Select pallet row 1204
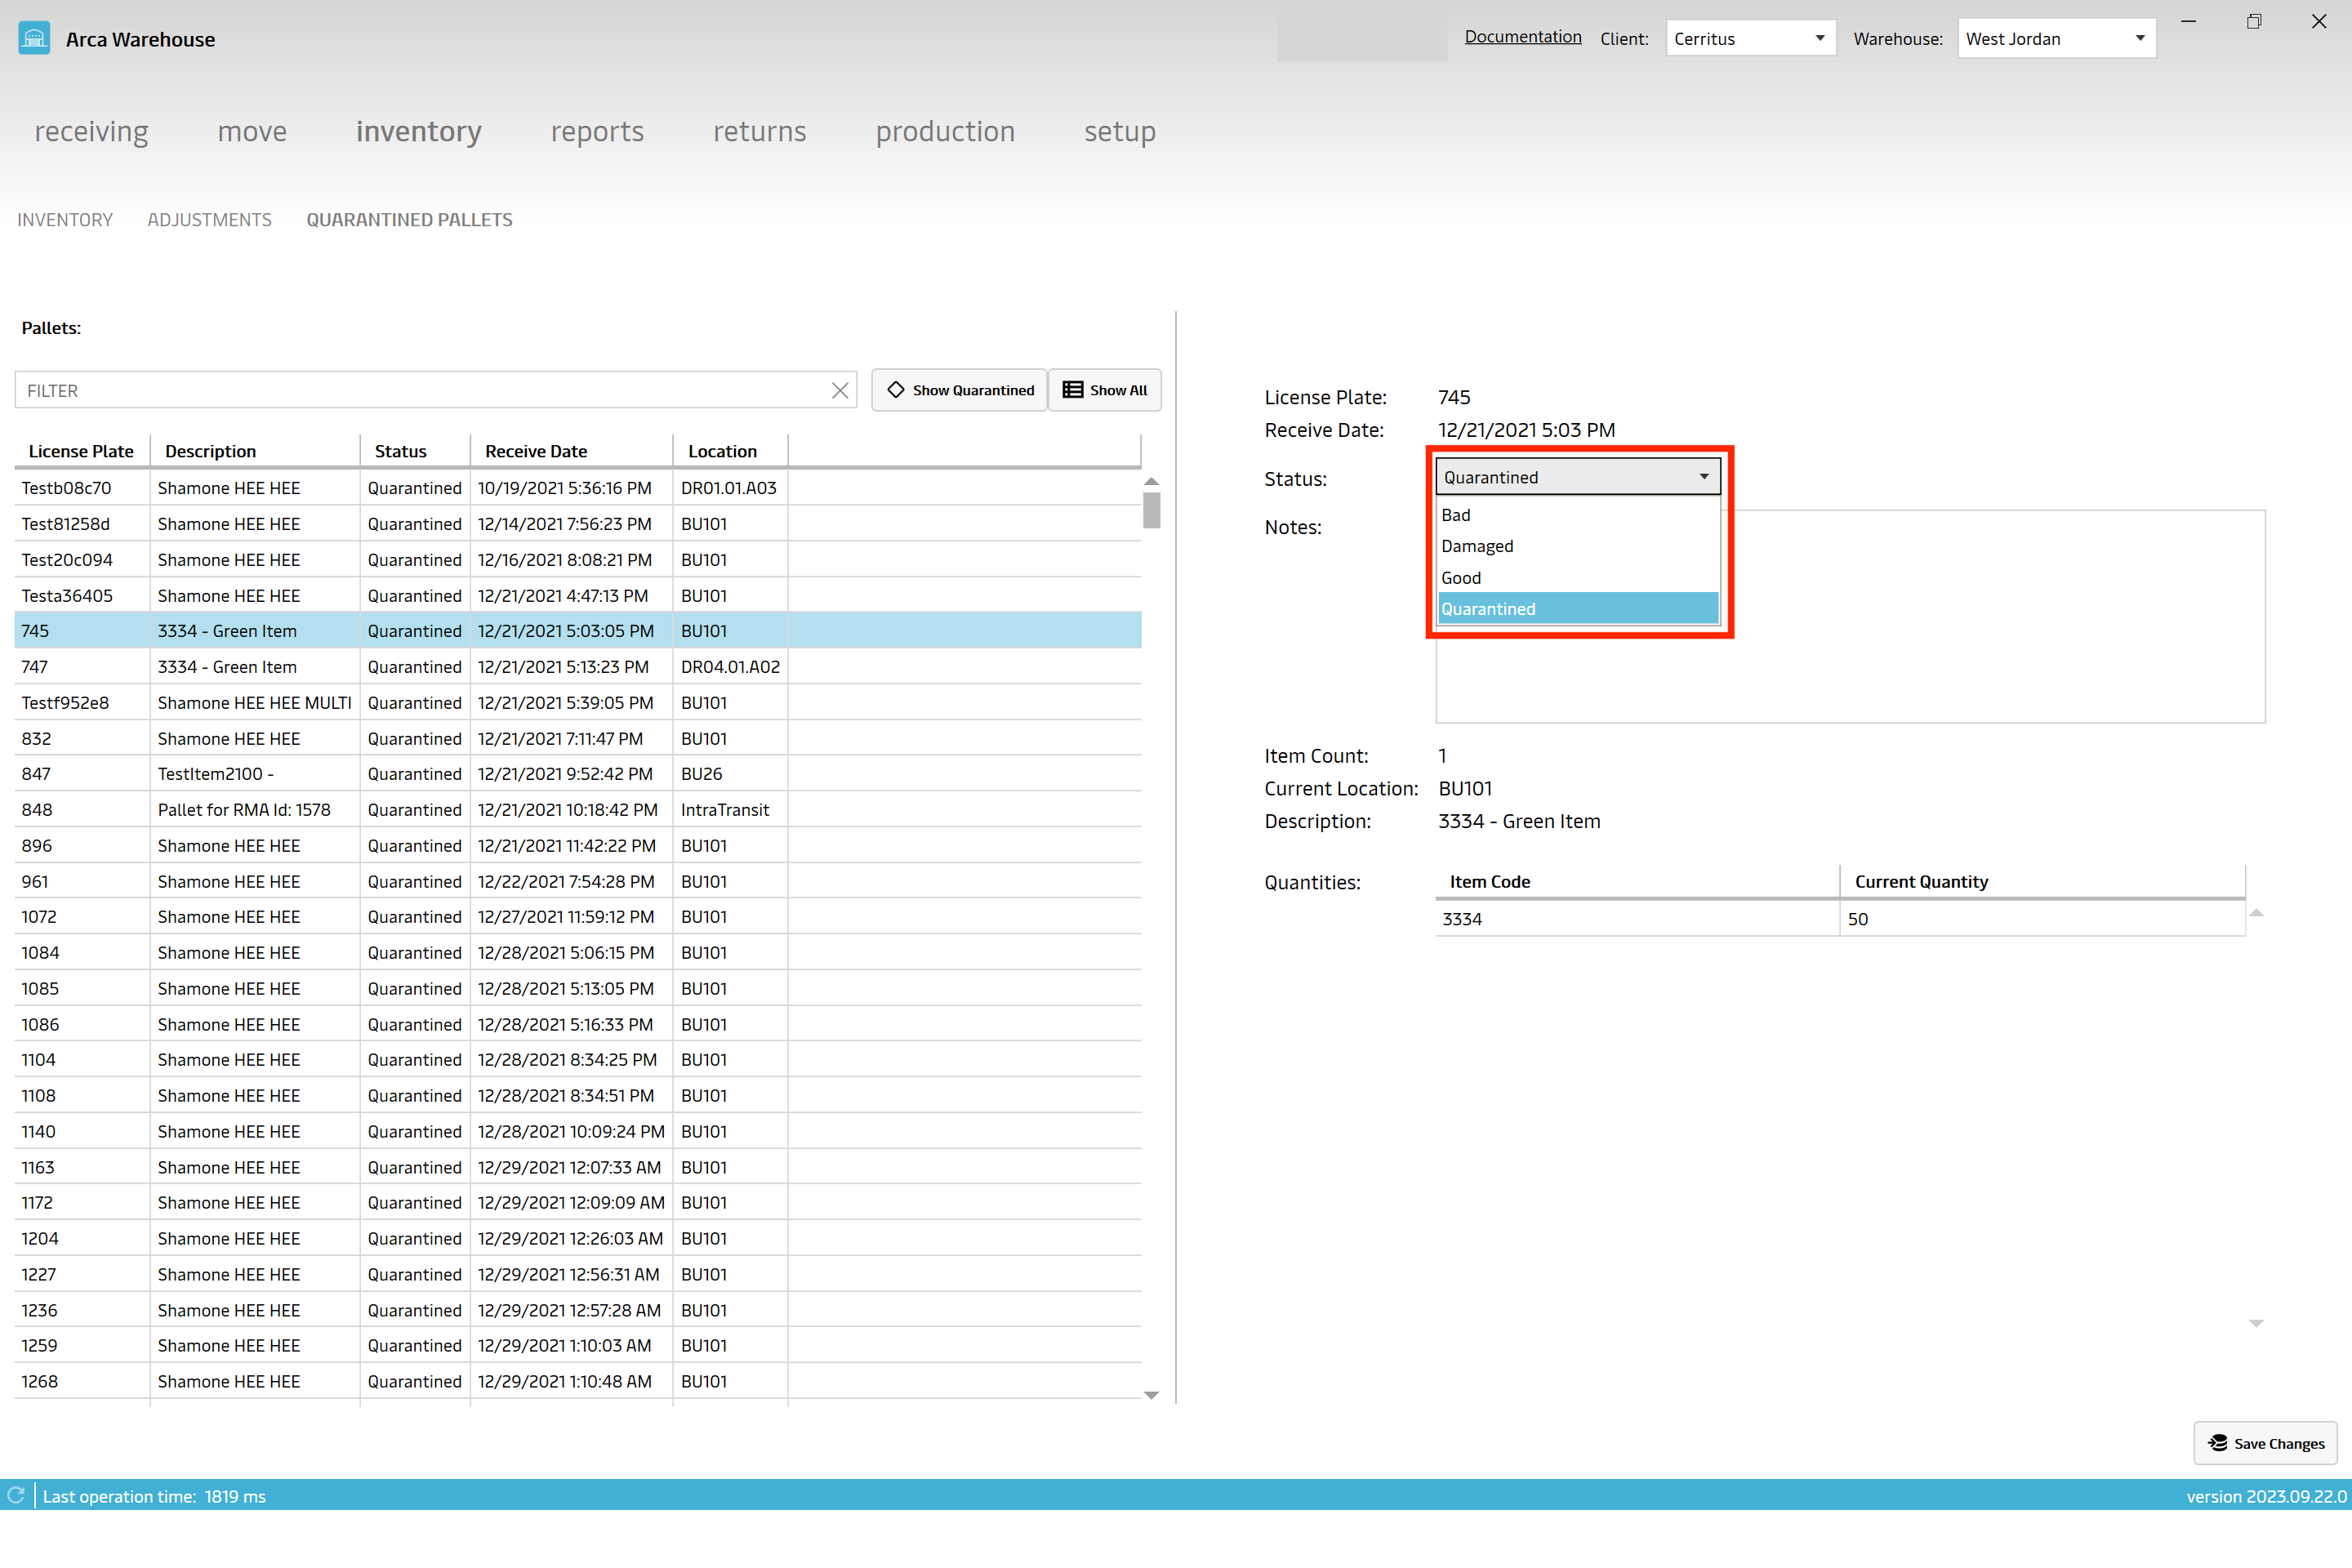 [x=578, y=1239]
